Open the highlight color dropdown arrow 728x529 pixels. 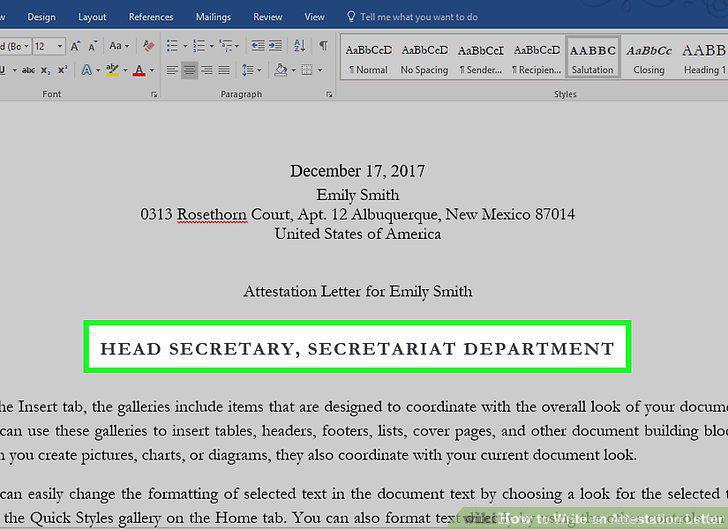click(x=125, y=70)
